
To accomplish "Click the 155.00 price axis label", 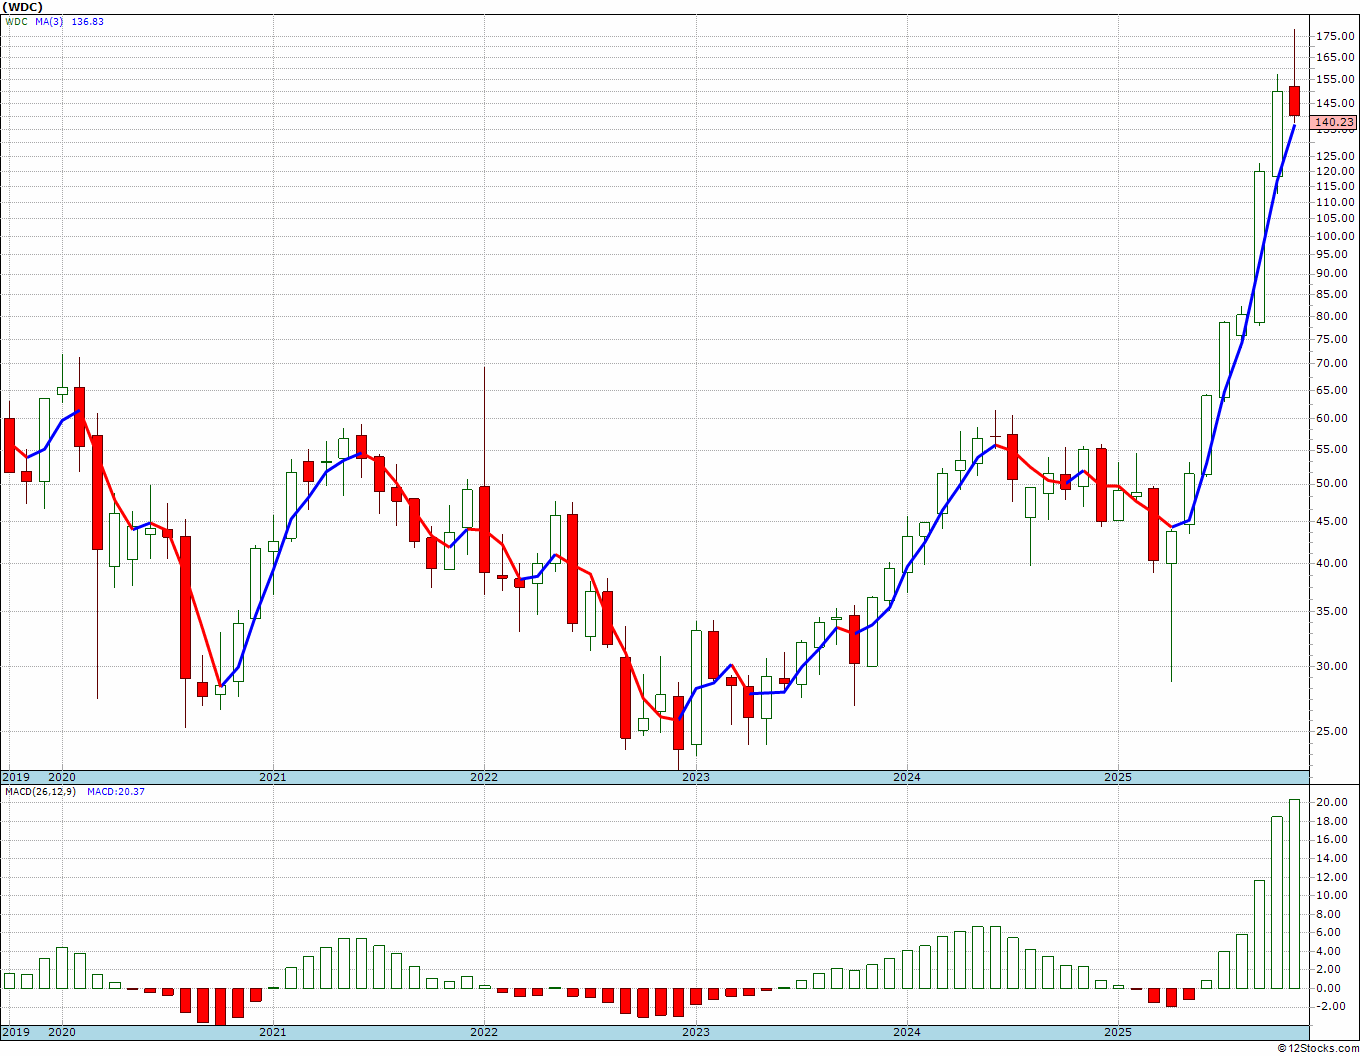I will point(1335,79).
